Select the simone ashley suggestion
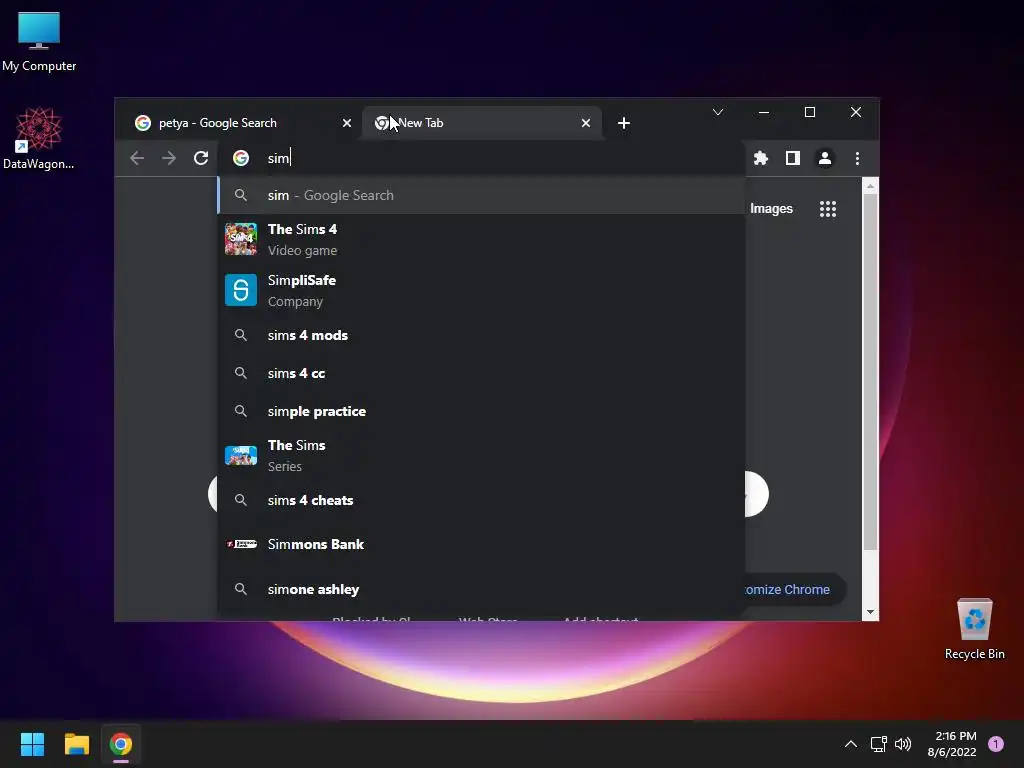The image size is (1024, 768). pos(481,589)
